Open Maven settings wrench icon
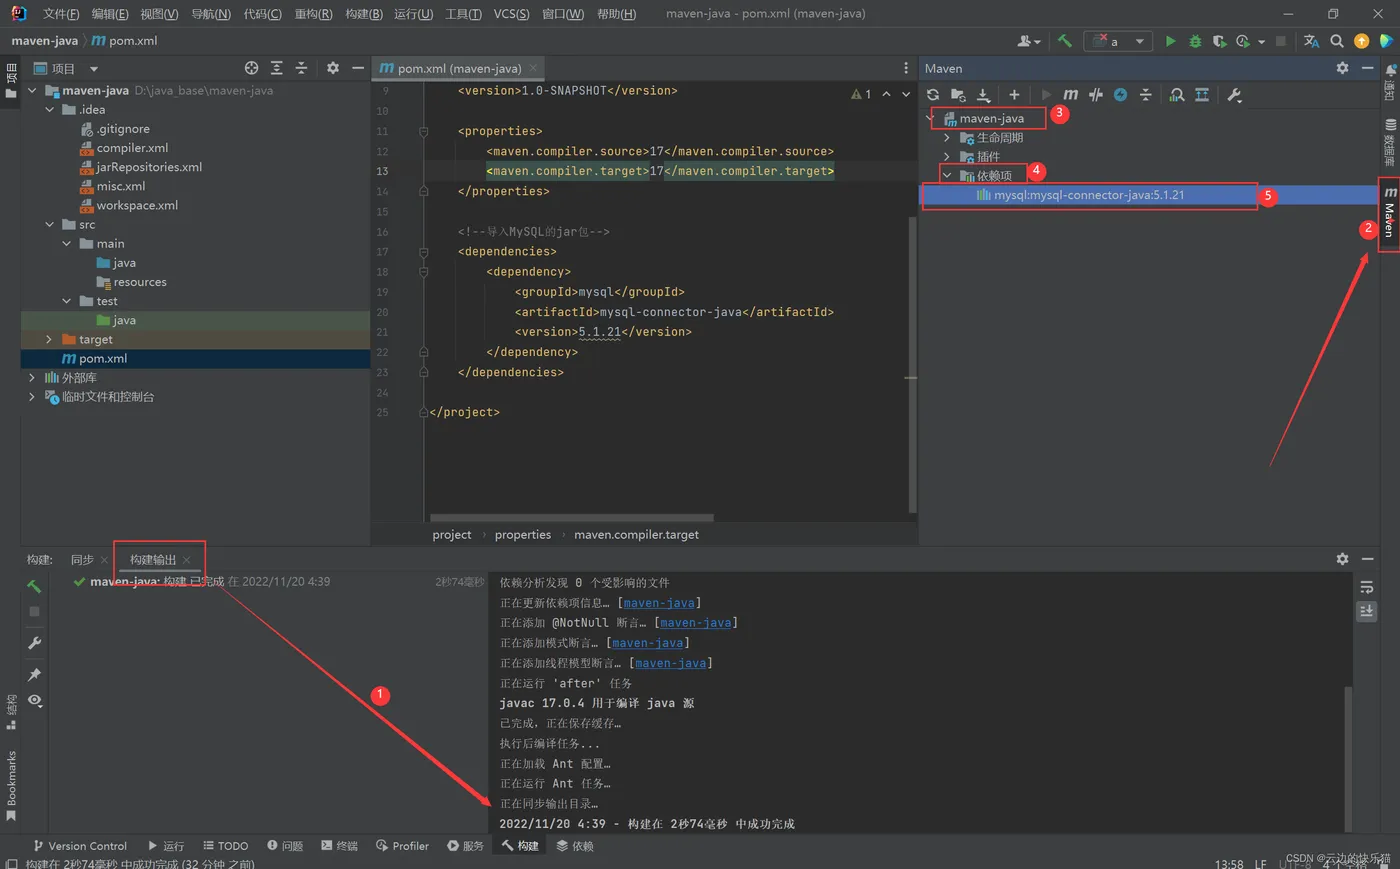 pyautogui.click(x=1234, y=95)
